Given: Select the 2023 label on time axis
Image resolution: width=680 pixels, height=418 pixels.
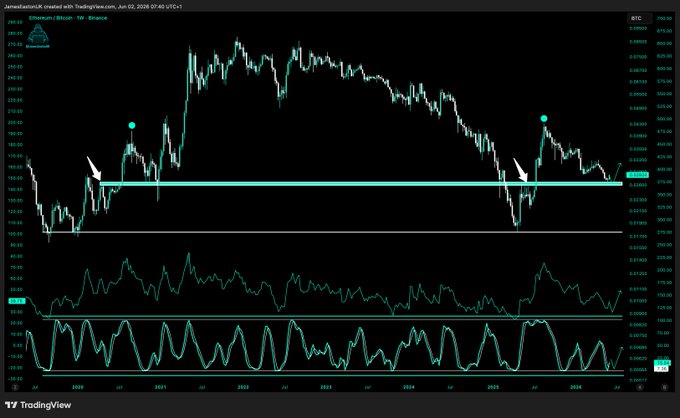Looking at the screenshot, I should tap(326, 387).
